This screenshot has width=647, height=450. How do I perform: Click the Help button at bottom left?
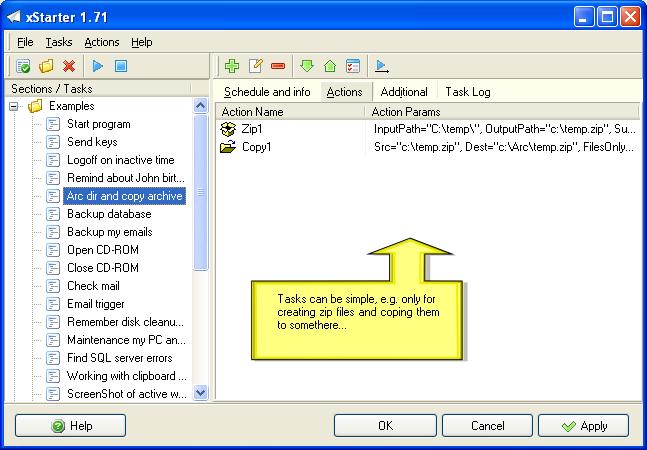pos(70,425)
